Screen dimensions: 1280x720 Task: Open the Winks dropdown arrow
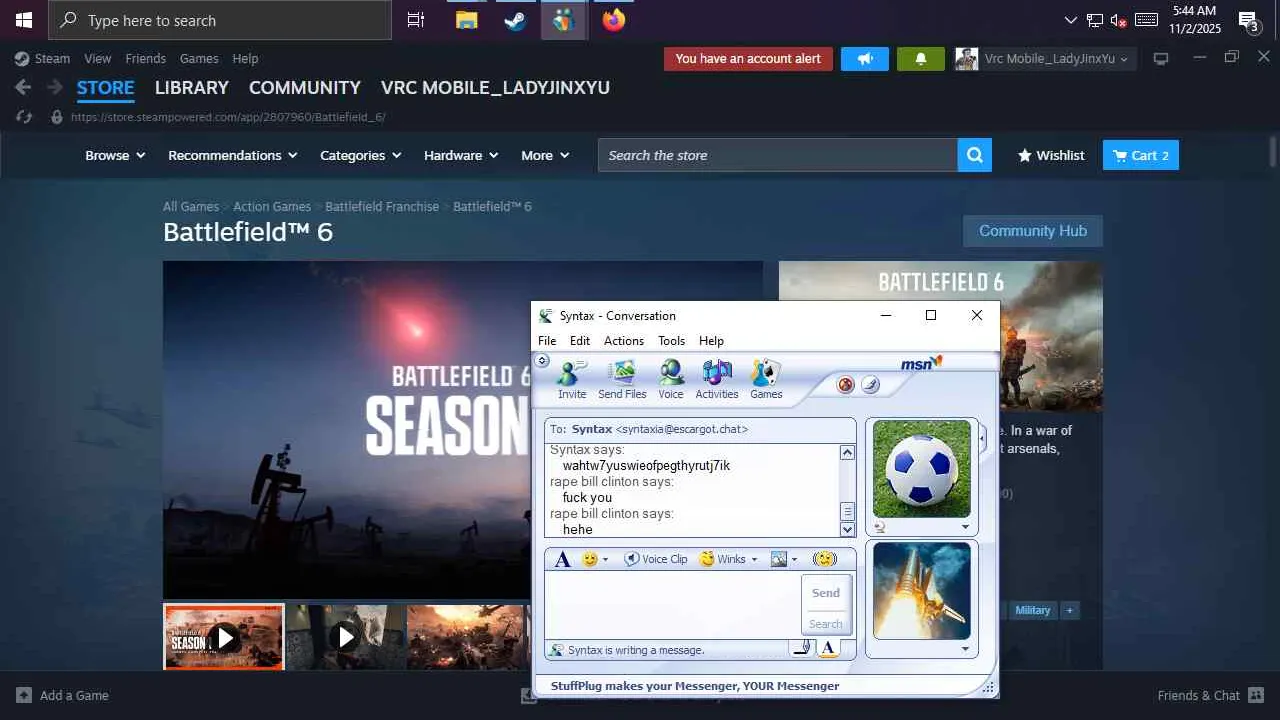pos(754,560)
